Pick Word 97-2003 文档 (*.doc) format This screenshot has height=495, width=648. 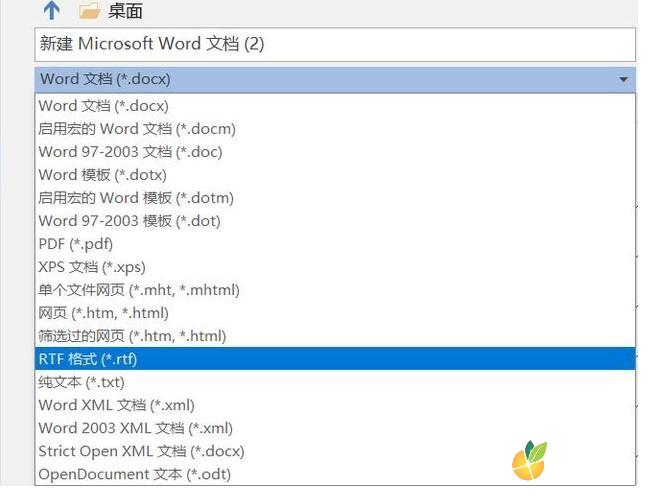pyautogui.click(x=335, y=152)
